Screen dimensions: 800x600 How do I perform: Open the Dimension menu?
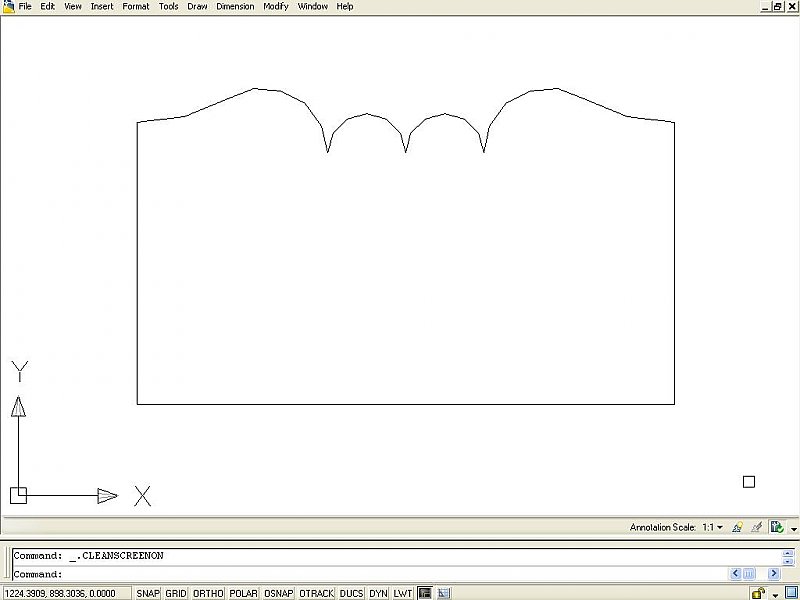(235, 7)
